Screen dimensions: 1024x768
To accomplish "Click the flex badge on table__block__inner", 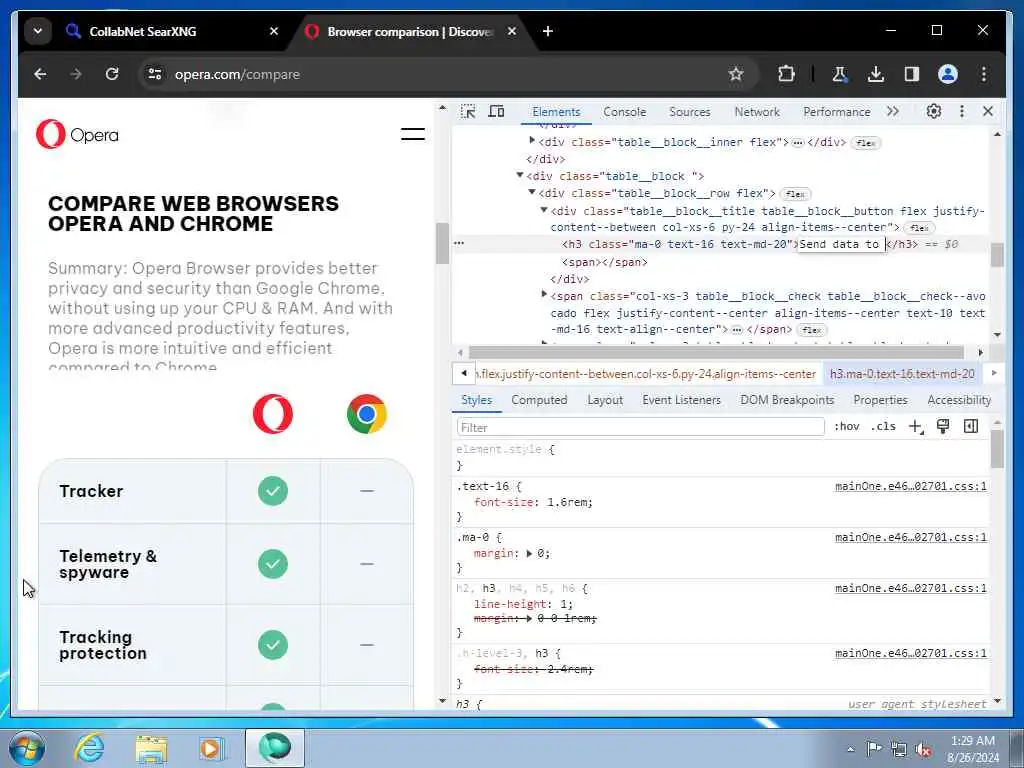I will [866, 143].
